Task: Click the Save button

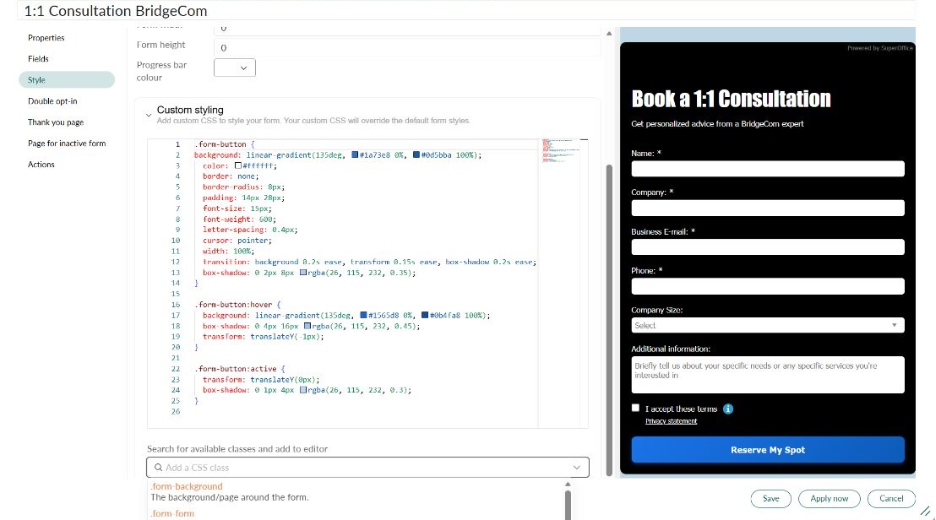Action: pos(770,498)
